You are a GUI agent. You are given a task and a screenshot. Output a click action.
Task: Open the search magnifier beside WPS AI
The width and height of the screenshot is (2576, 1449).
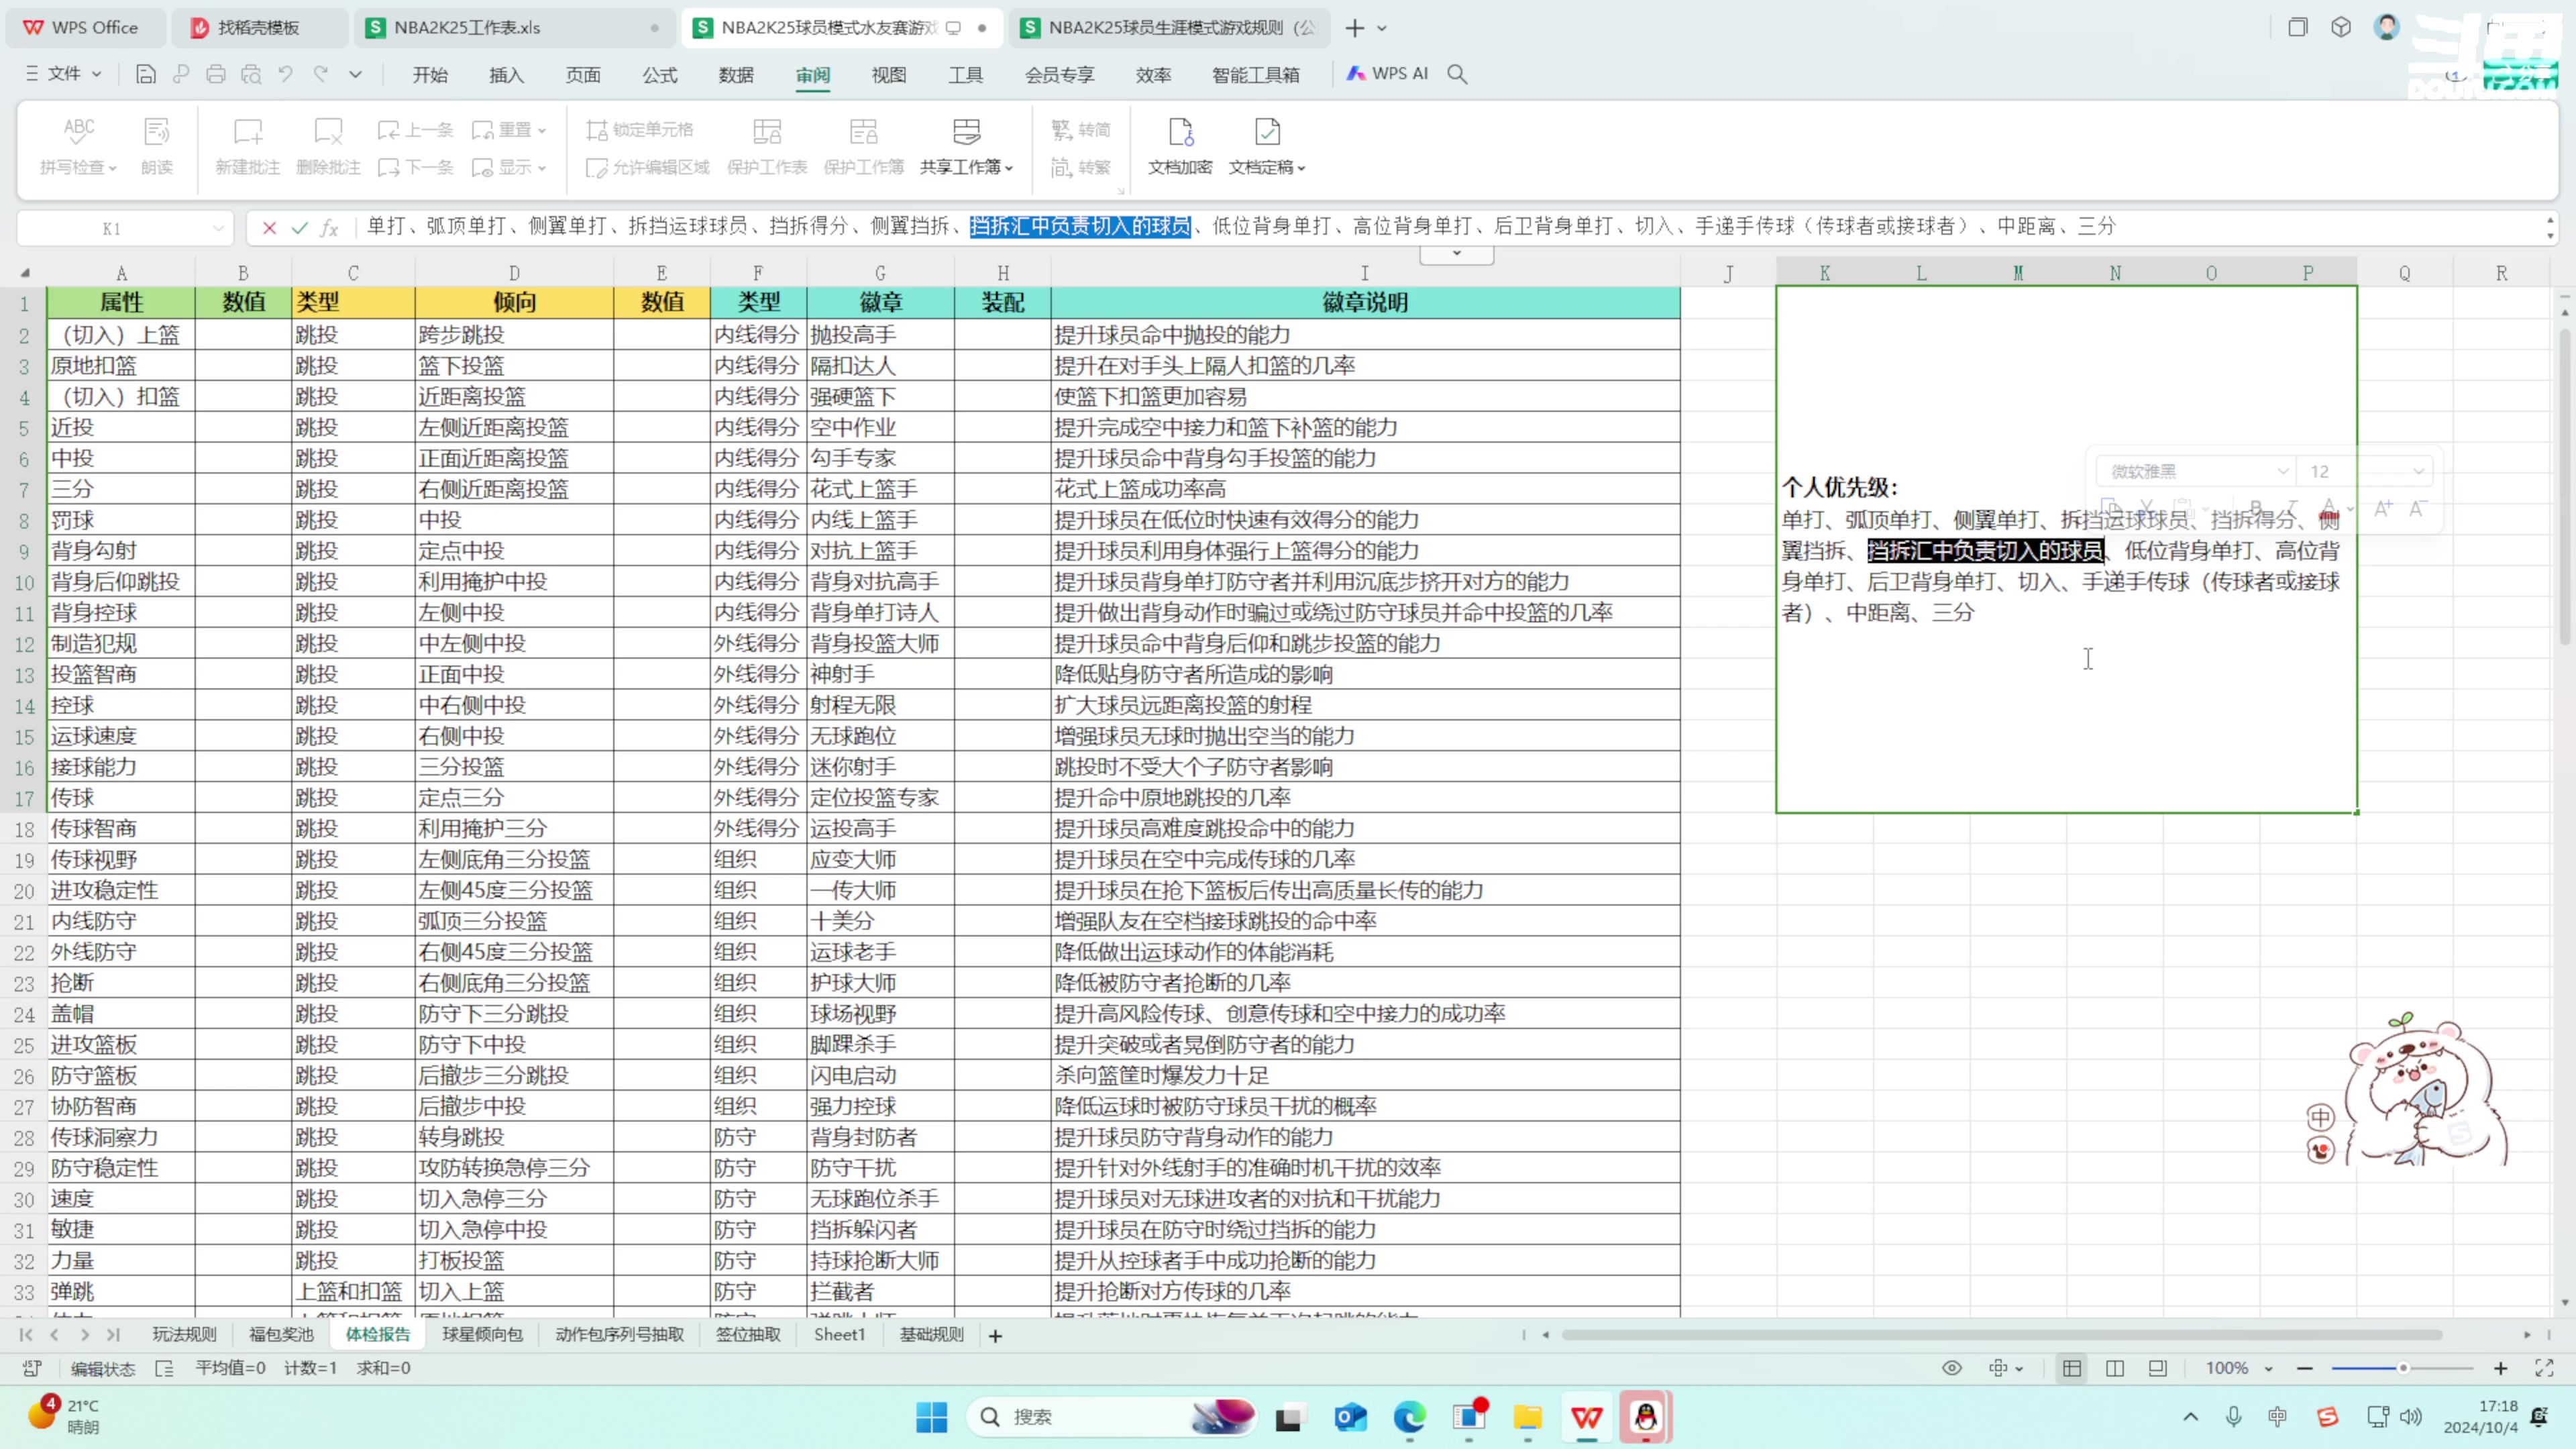(x=1457, y=74)
